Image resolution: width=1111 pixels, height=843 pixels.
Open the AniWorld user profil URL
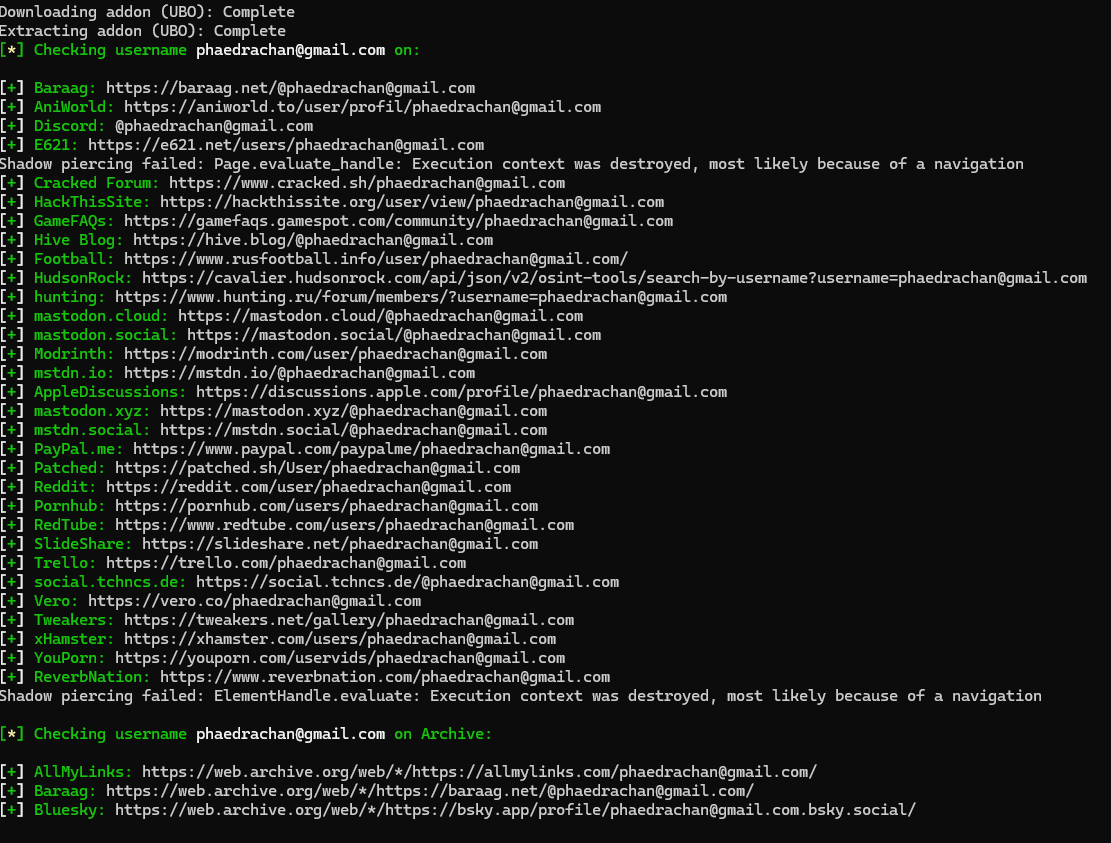coord(362,107)
